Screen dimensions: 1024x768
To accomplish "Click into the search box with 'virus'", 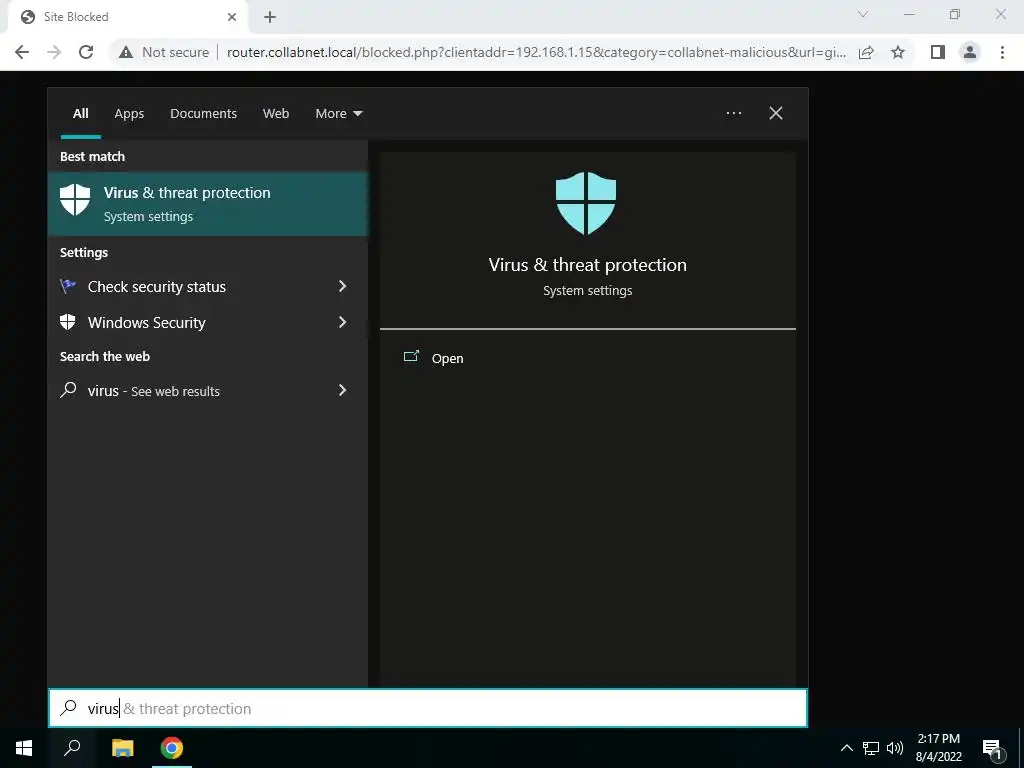I will 428,708.
